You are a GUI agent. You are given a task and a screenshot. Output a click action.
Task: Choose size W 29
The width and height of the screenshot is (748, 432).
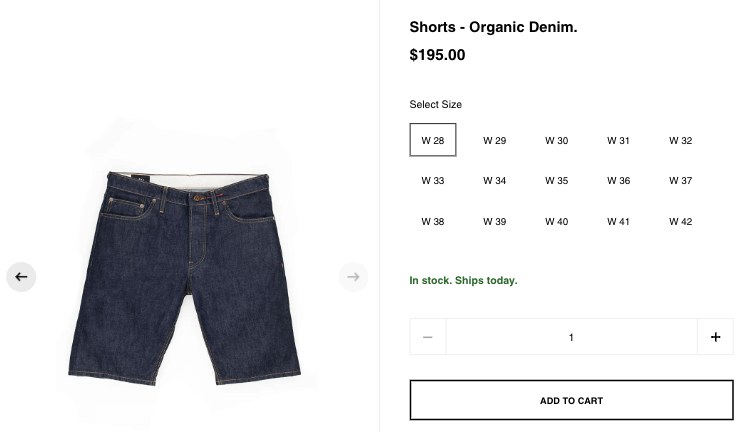[x=495, y=141]
